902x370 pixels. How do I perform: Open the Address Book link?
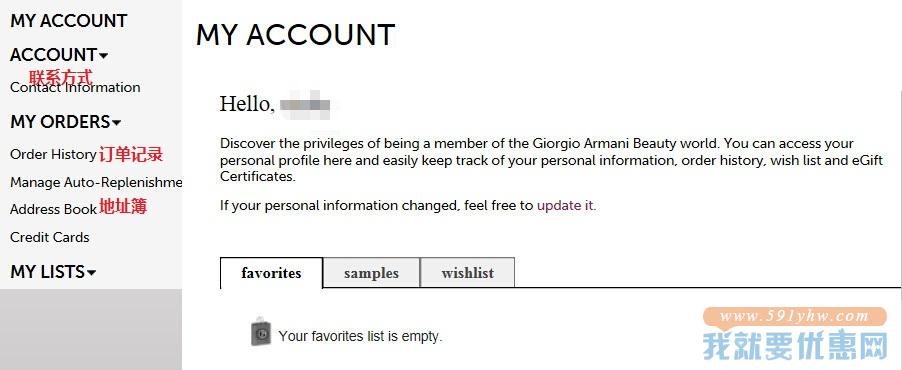tap(53, 209)
